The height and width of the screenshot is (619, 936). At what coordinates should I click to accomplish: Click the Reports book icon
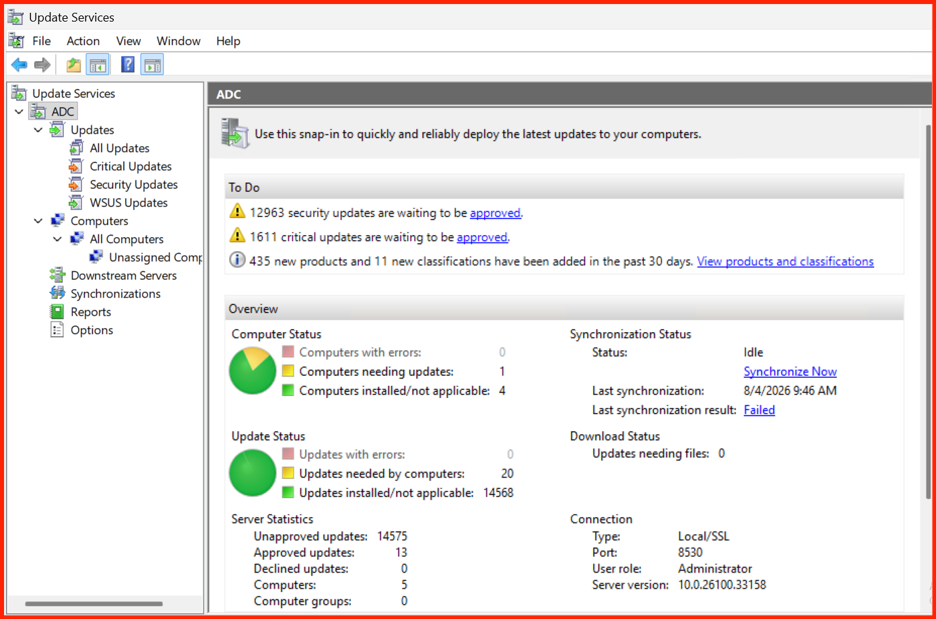[x=57, y=312]
